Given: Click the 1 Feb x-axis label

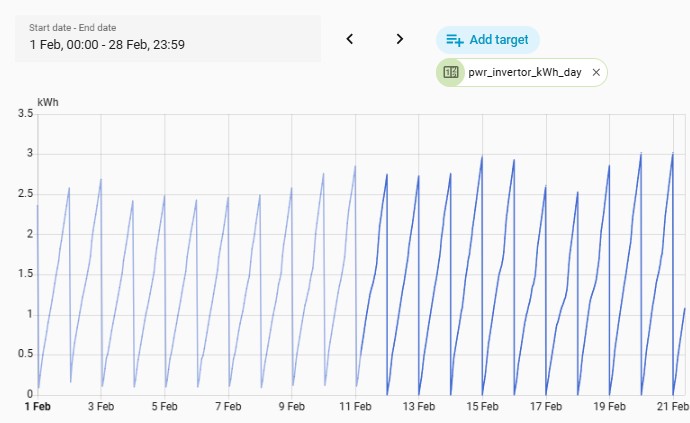Looking at the screenshot, I should coord(38,407).
